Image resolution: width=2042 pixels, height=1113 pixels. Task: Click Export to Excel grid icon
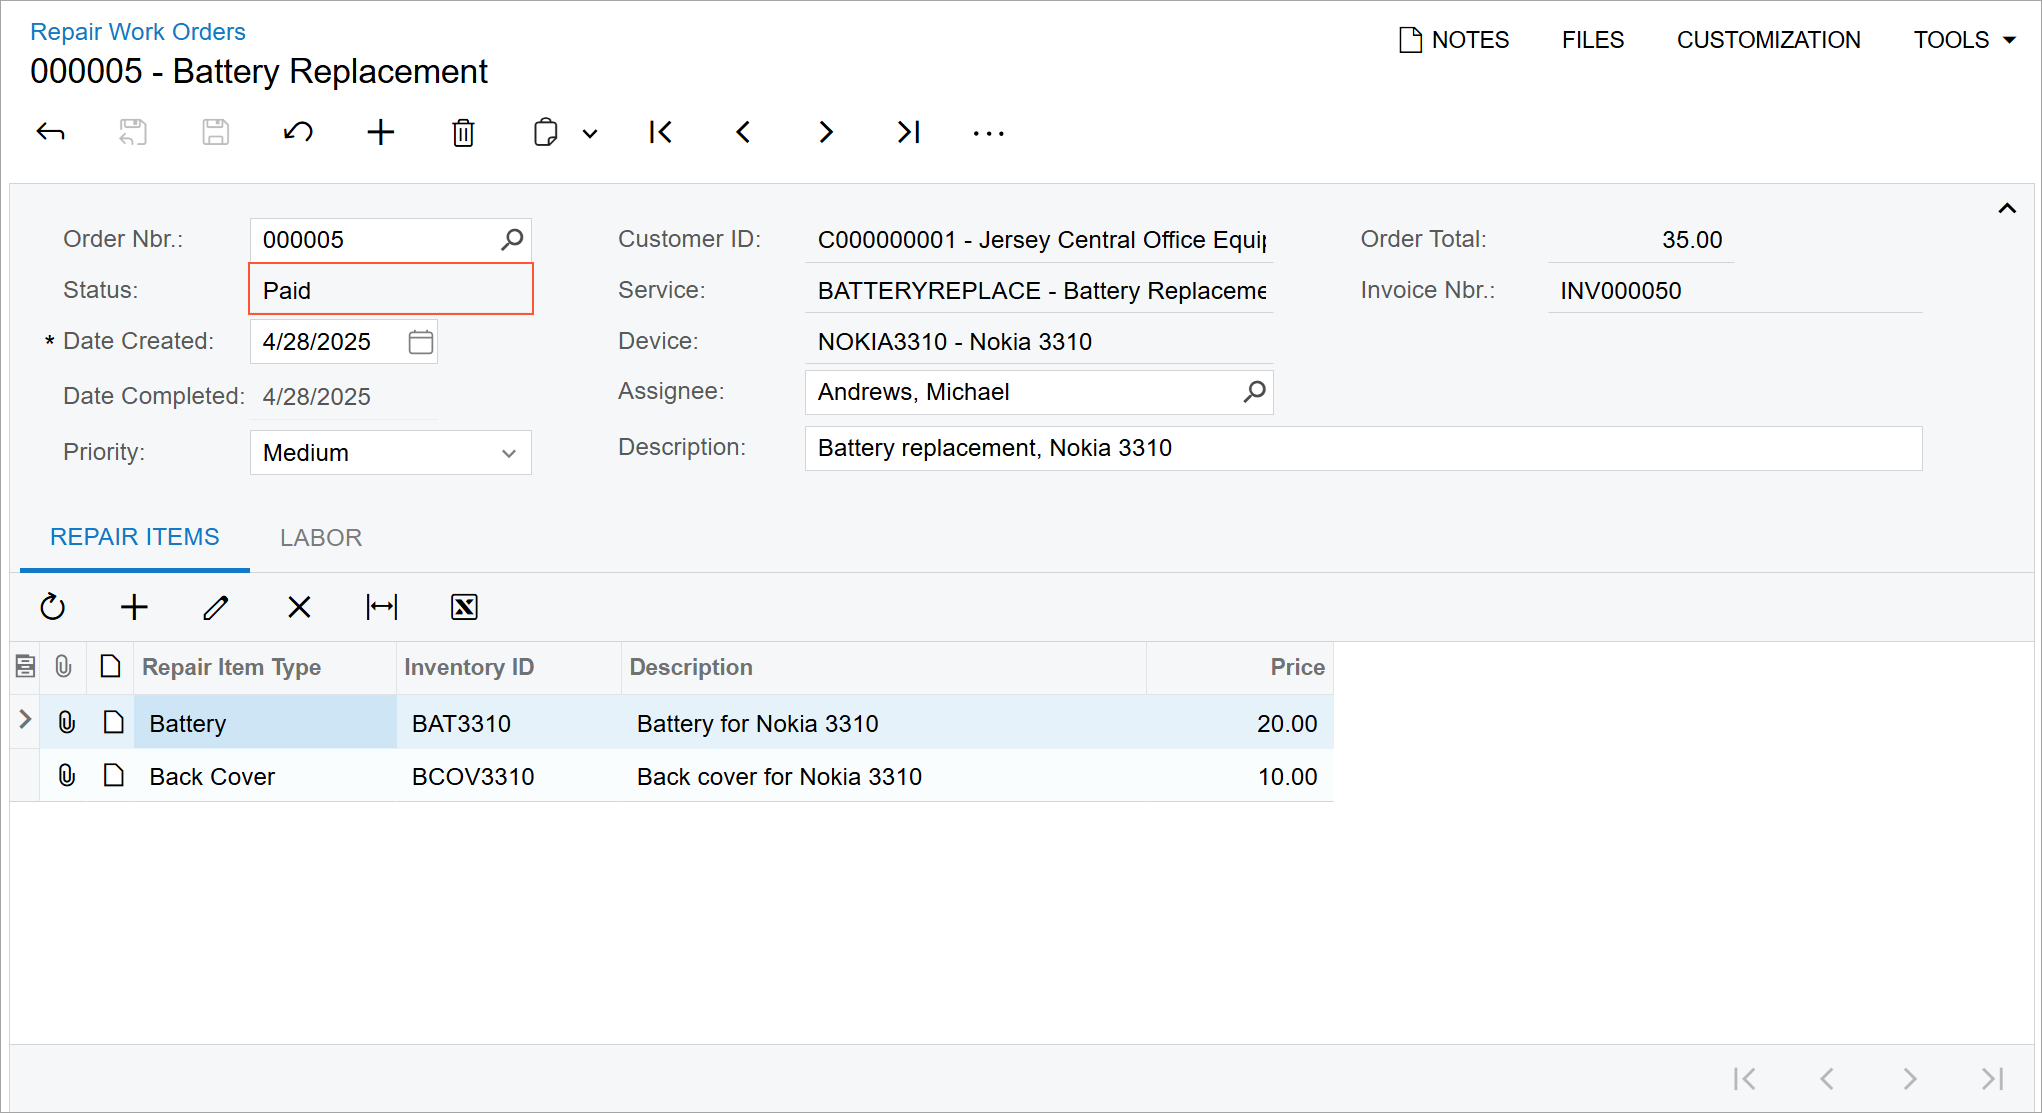464,607
